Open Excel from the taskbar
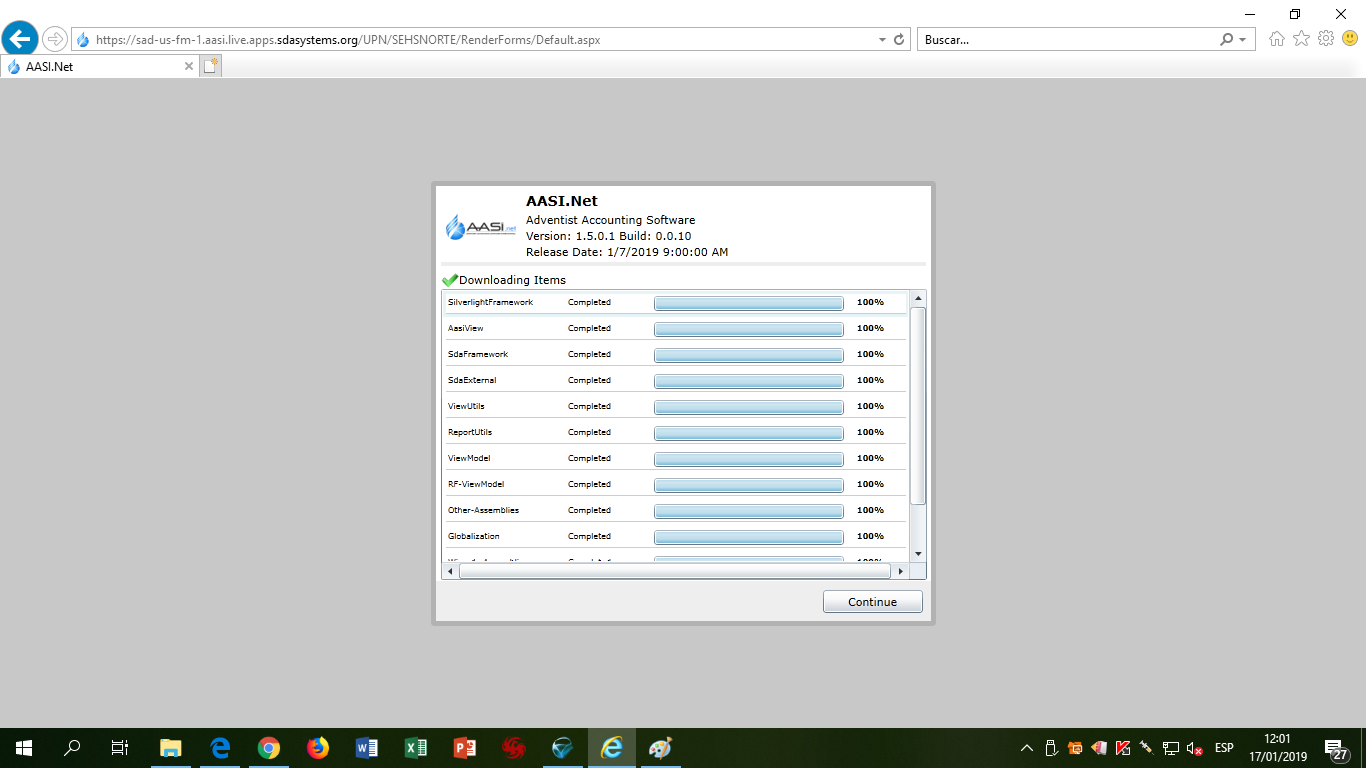Image resolution: width=1366 pixels, height=768 pixels. tap(415, 747)
